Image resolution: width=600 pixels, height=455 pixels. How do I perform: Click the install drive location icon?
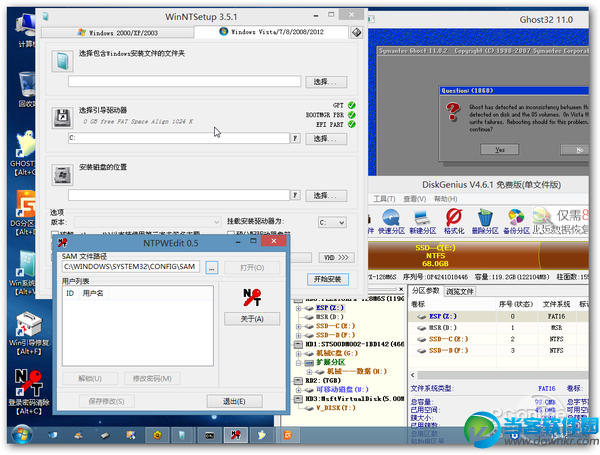point(62,175)
